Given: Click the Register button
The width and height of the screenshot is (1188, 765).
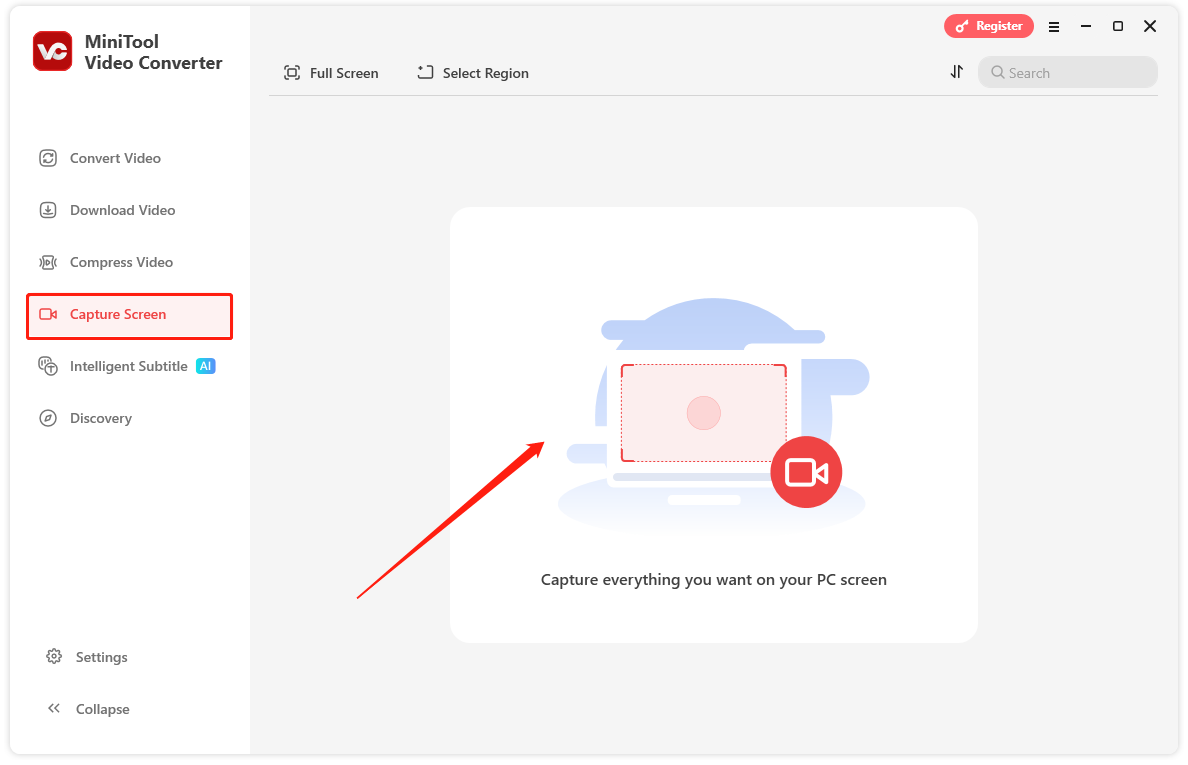Looking at the screenshot, I should (x=988, y=26).
